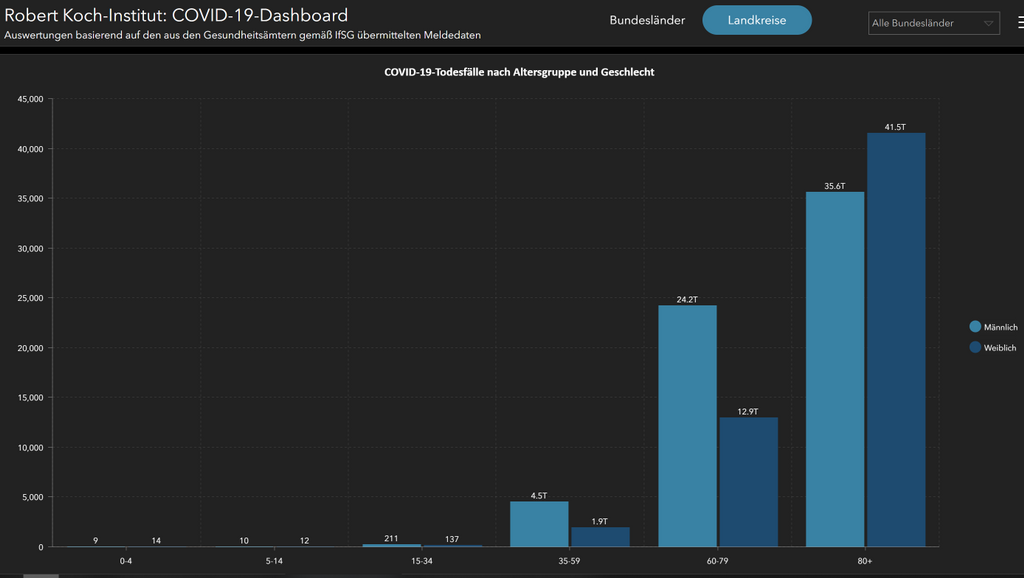Click the chart title COVID-19-Todesfälle nach Altersgruppe
Screen dimensions: 1024x578
[519, 72]
